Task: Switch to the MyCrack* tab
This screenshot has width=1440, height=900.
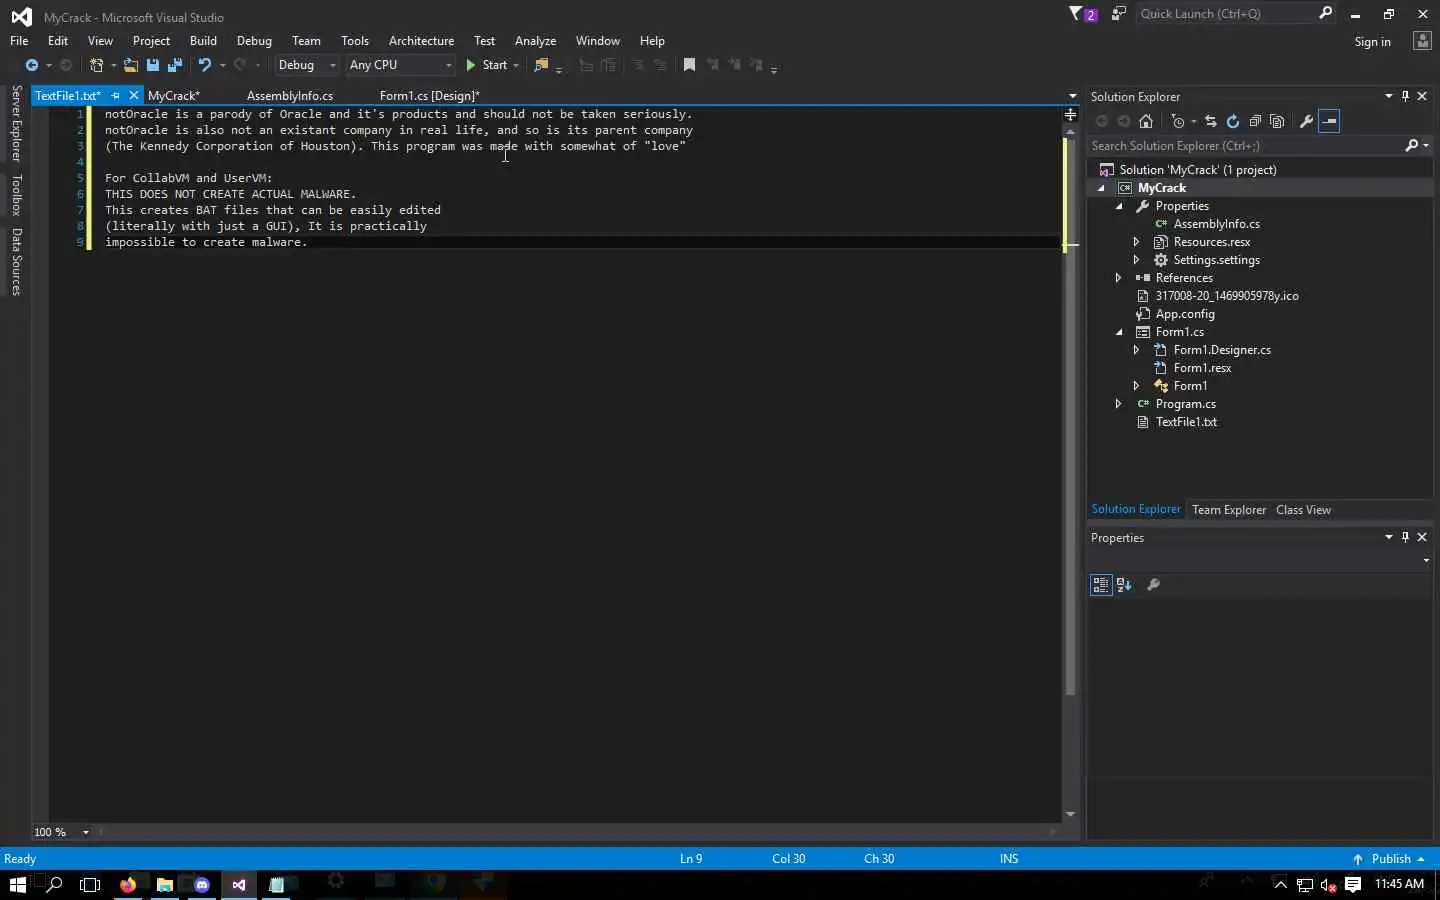Action: [174, 96]
